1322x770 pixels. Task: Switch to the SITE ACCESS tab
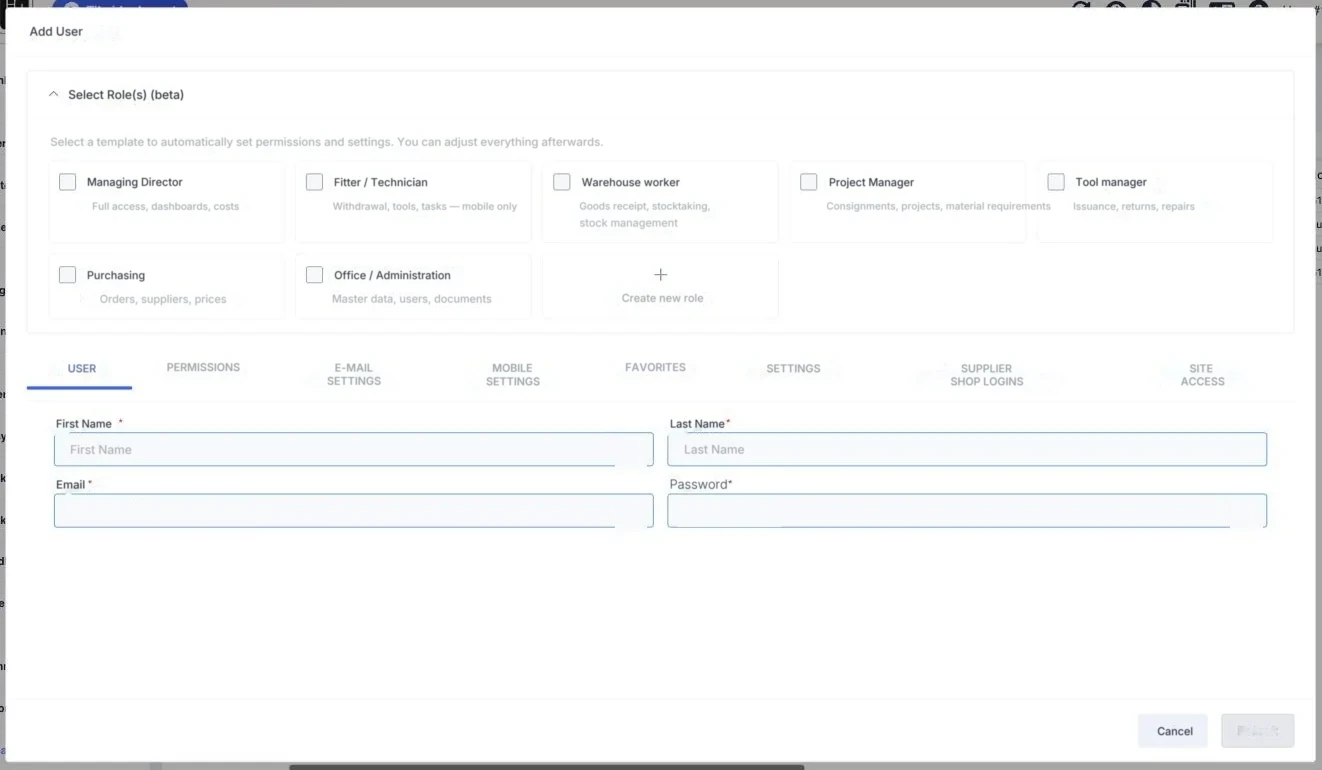(x=1202, y=375)
